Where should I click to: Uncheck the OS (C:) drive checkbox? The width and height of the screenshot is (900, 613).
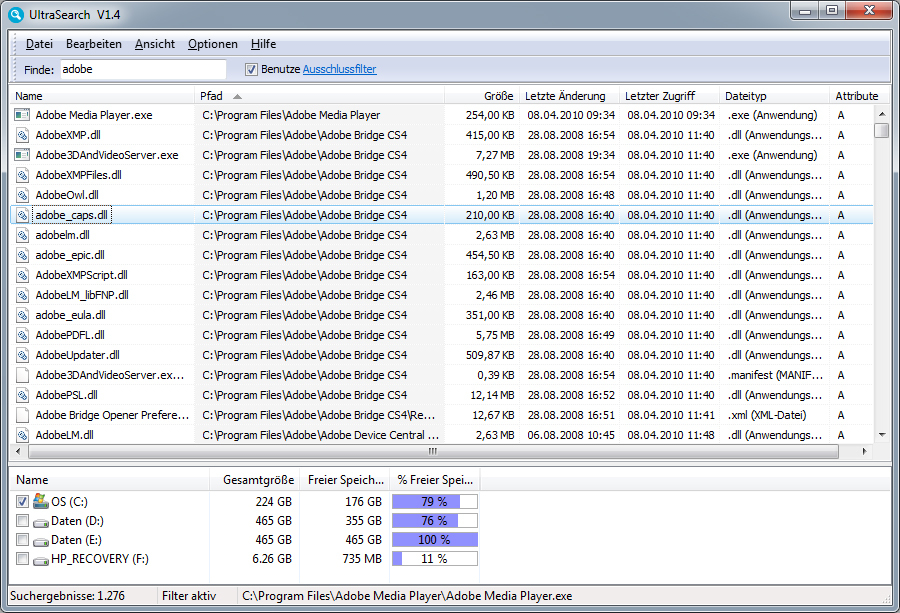click(x=22, y=502)
